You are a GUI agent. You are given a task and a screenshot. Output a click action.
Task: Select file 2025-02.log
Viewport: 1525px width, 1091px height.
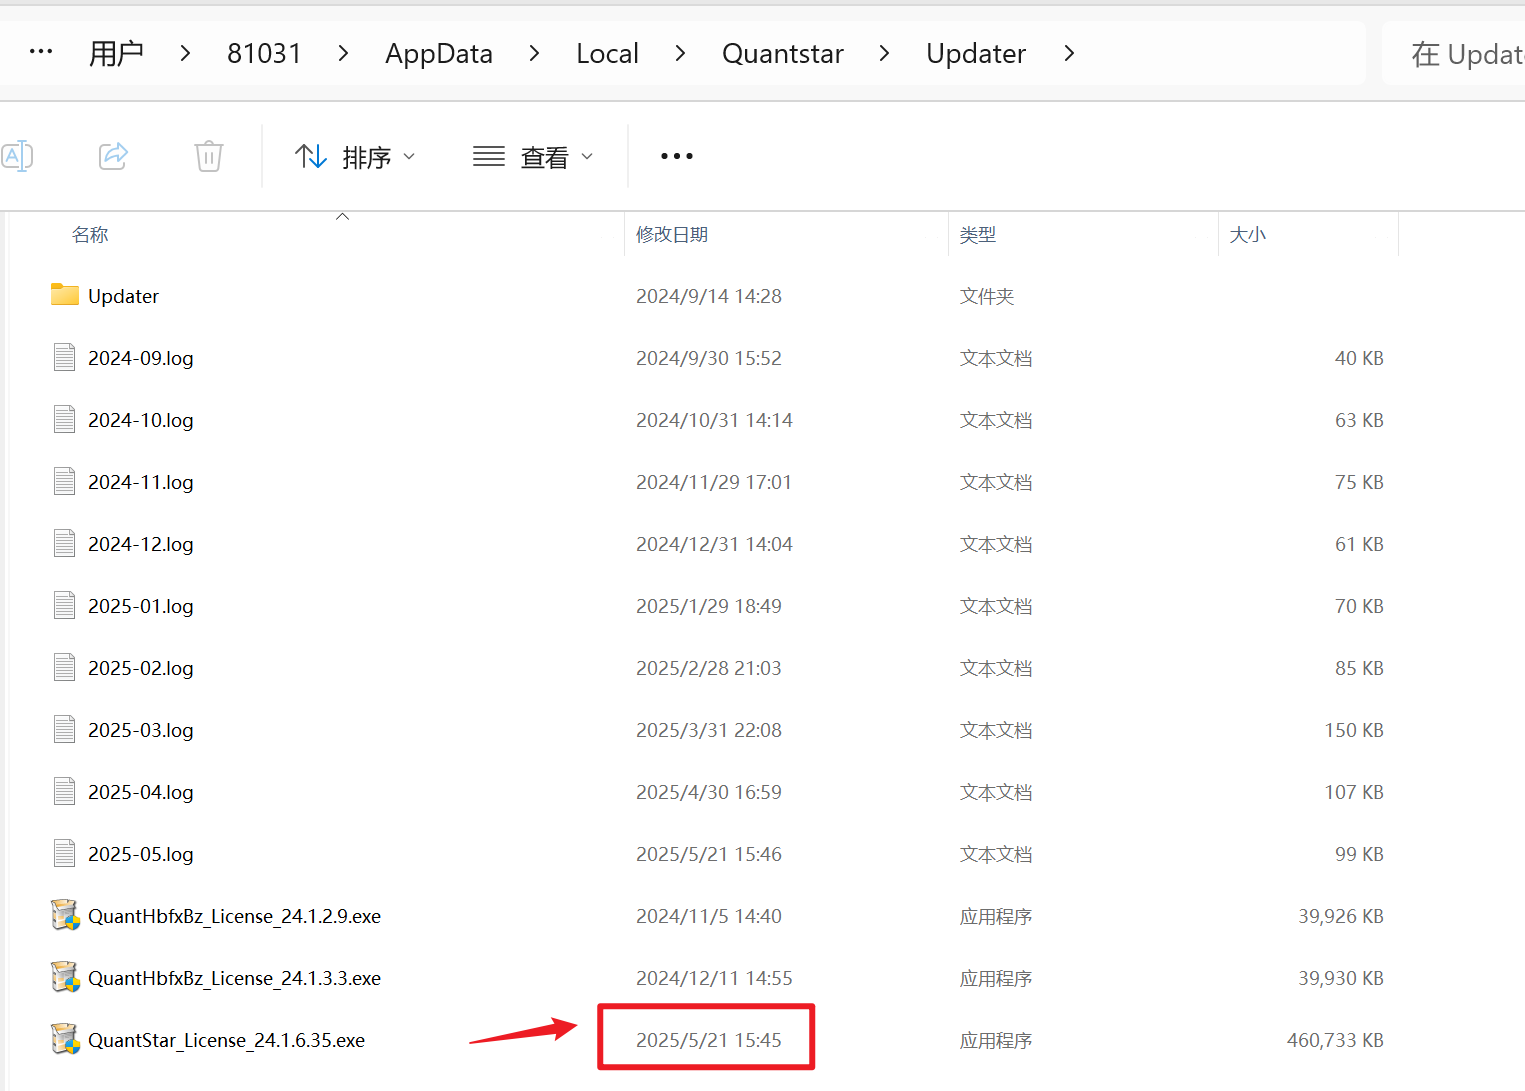point(141,668)
